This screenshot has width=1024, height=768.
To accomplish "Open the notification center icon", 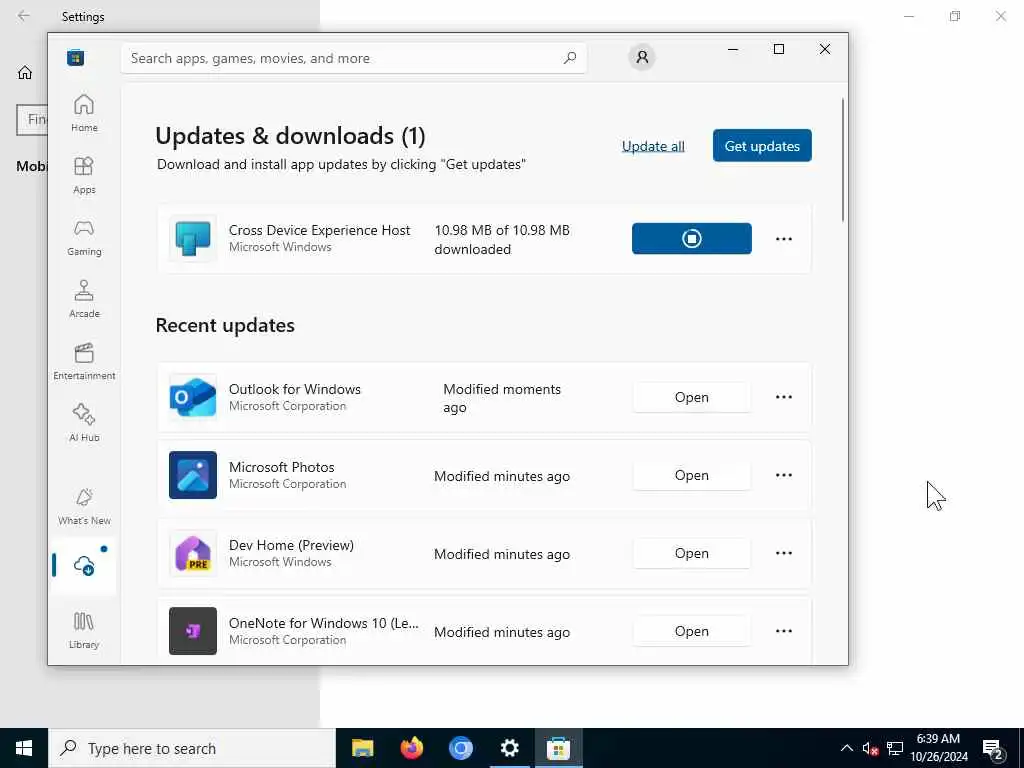I will [x=993, y=748].
